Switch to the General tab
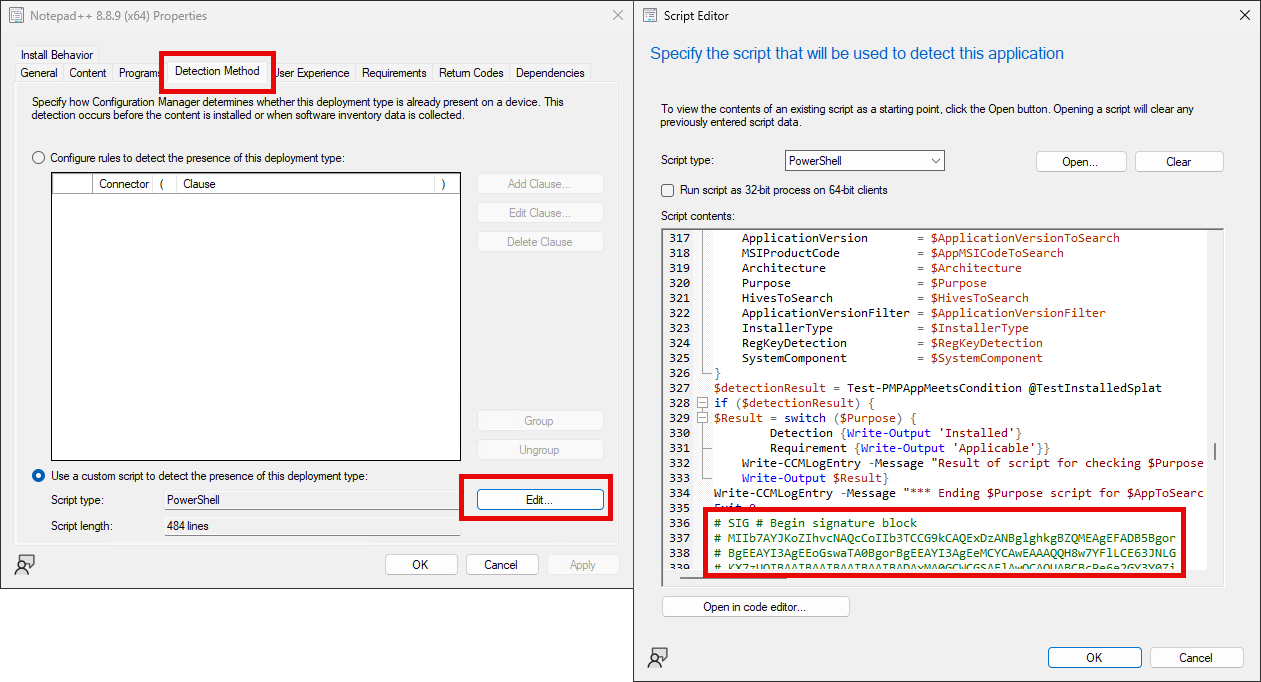The height and width of the screenshot is (682, 1261). 38,72
